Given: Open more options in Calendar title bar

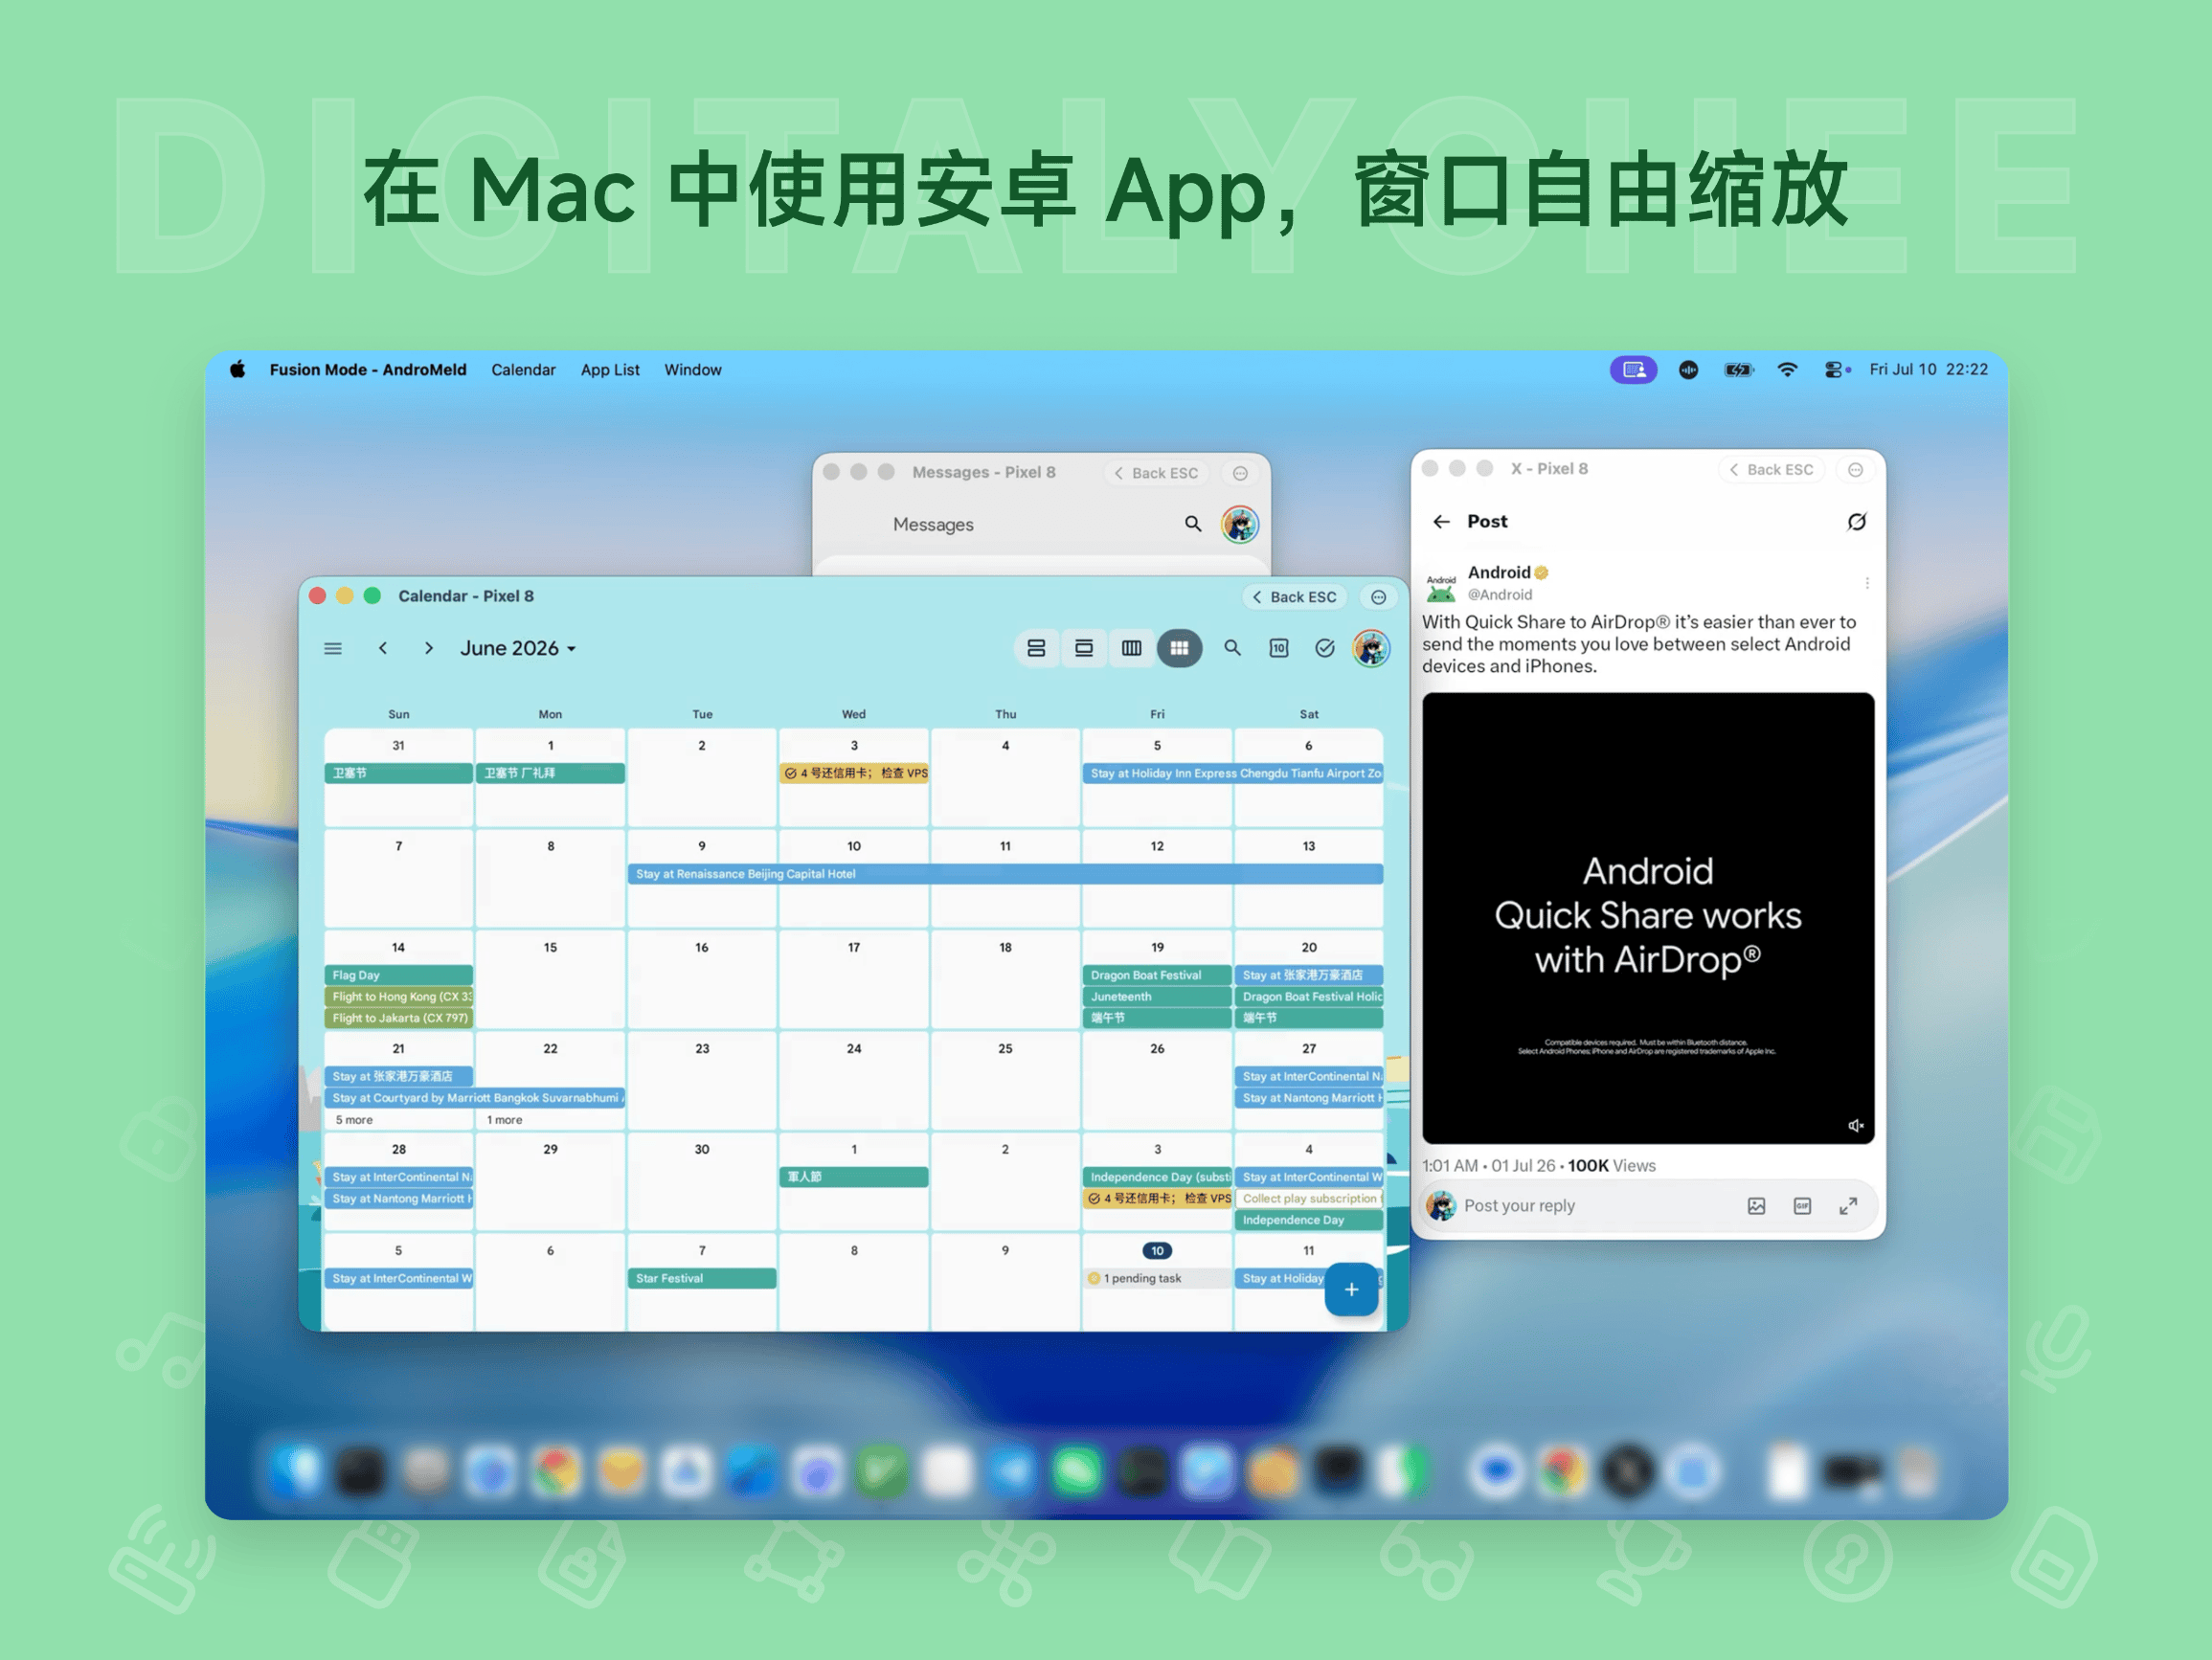Looking at the screenshot, I should [x=1379, y=597].
